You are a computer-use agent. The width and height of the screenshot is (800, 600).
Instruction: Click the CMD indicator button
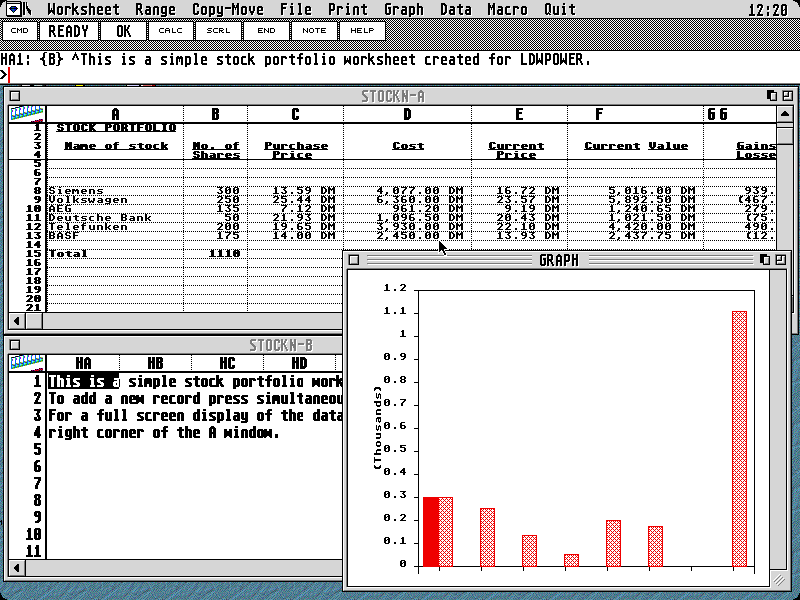coord(19,31)
